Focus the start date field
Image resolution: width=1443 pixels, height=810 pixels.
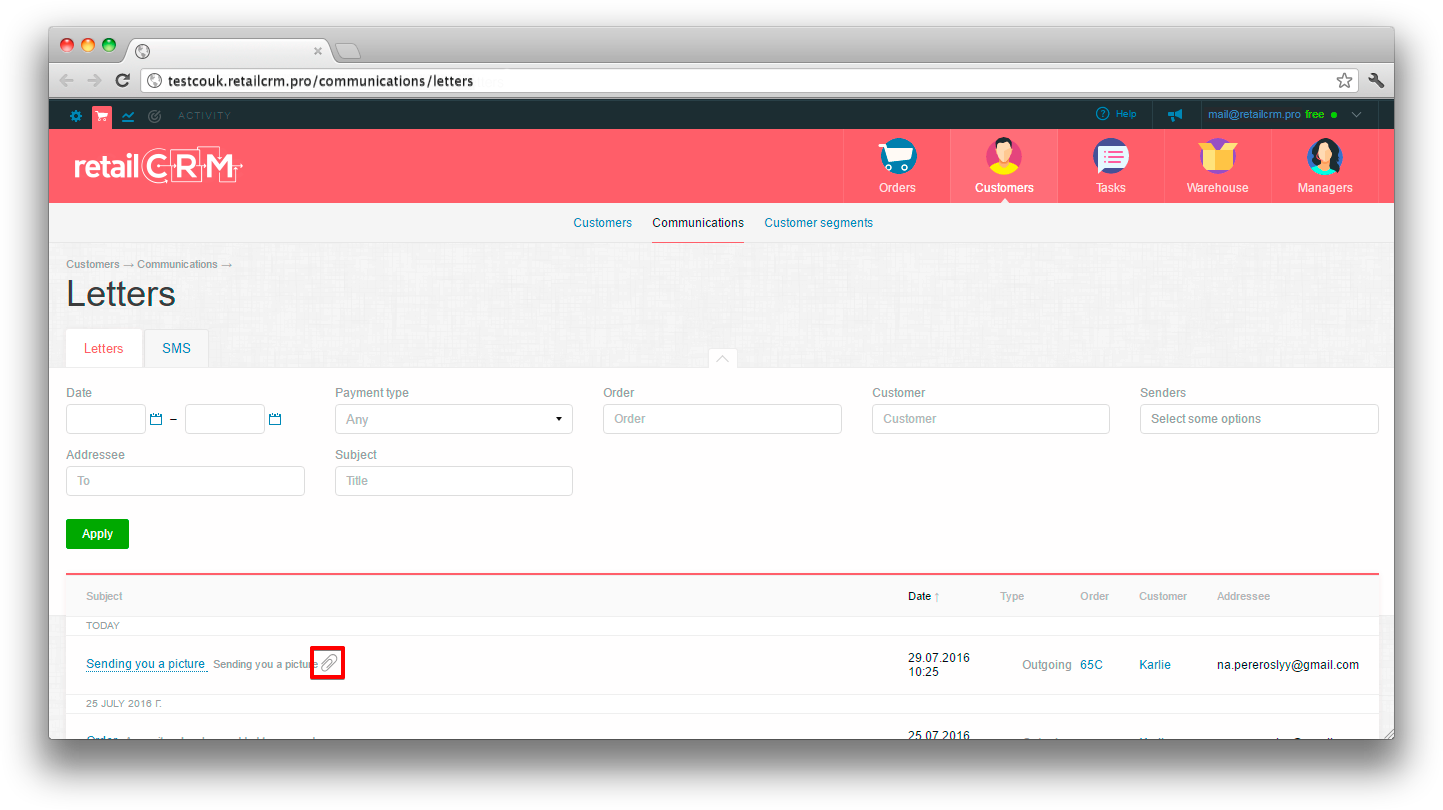click(106, 419)
